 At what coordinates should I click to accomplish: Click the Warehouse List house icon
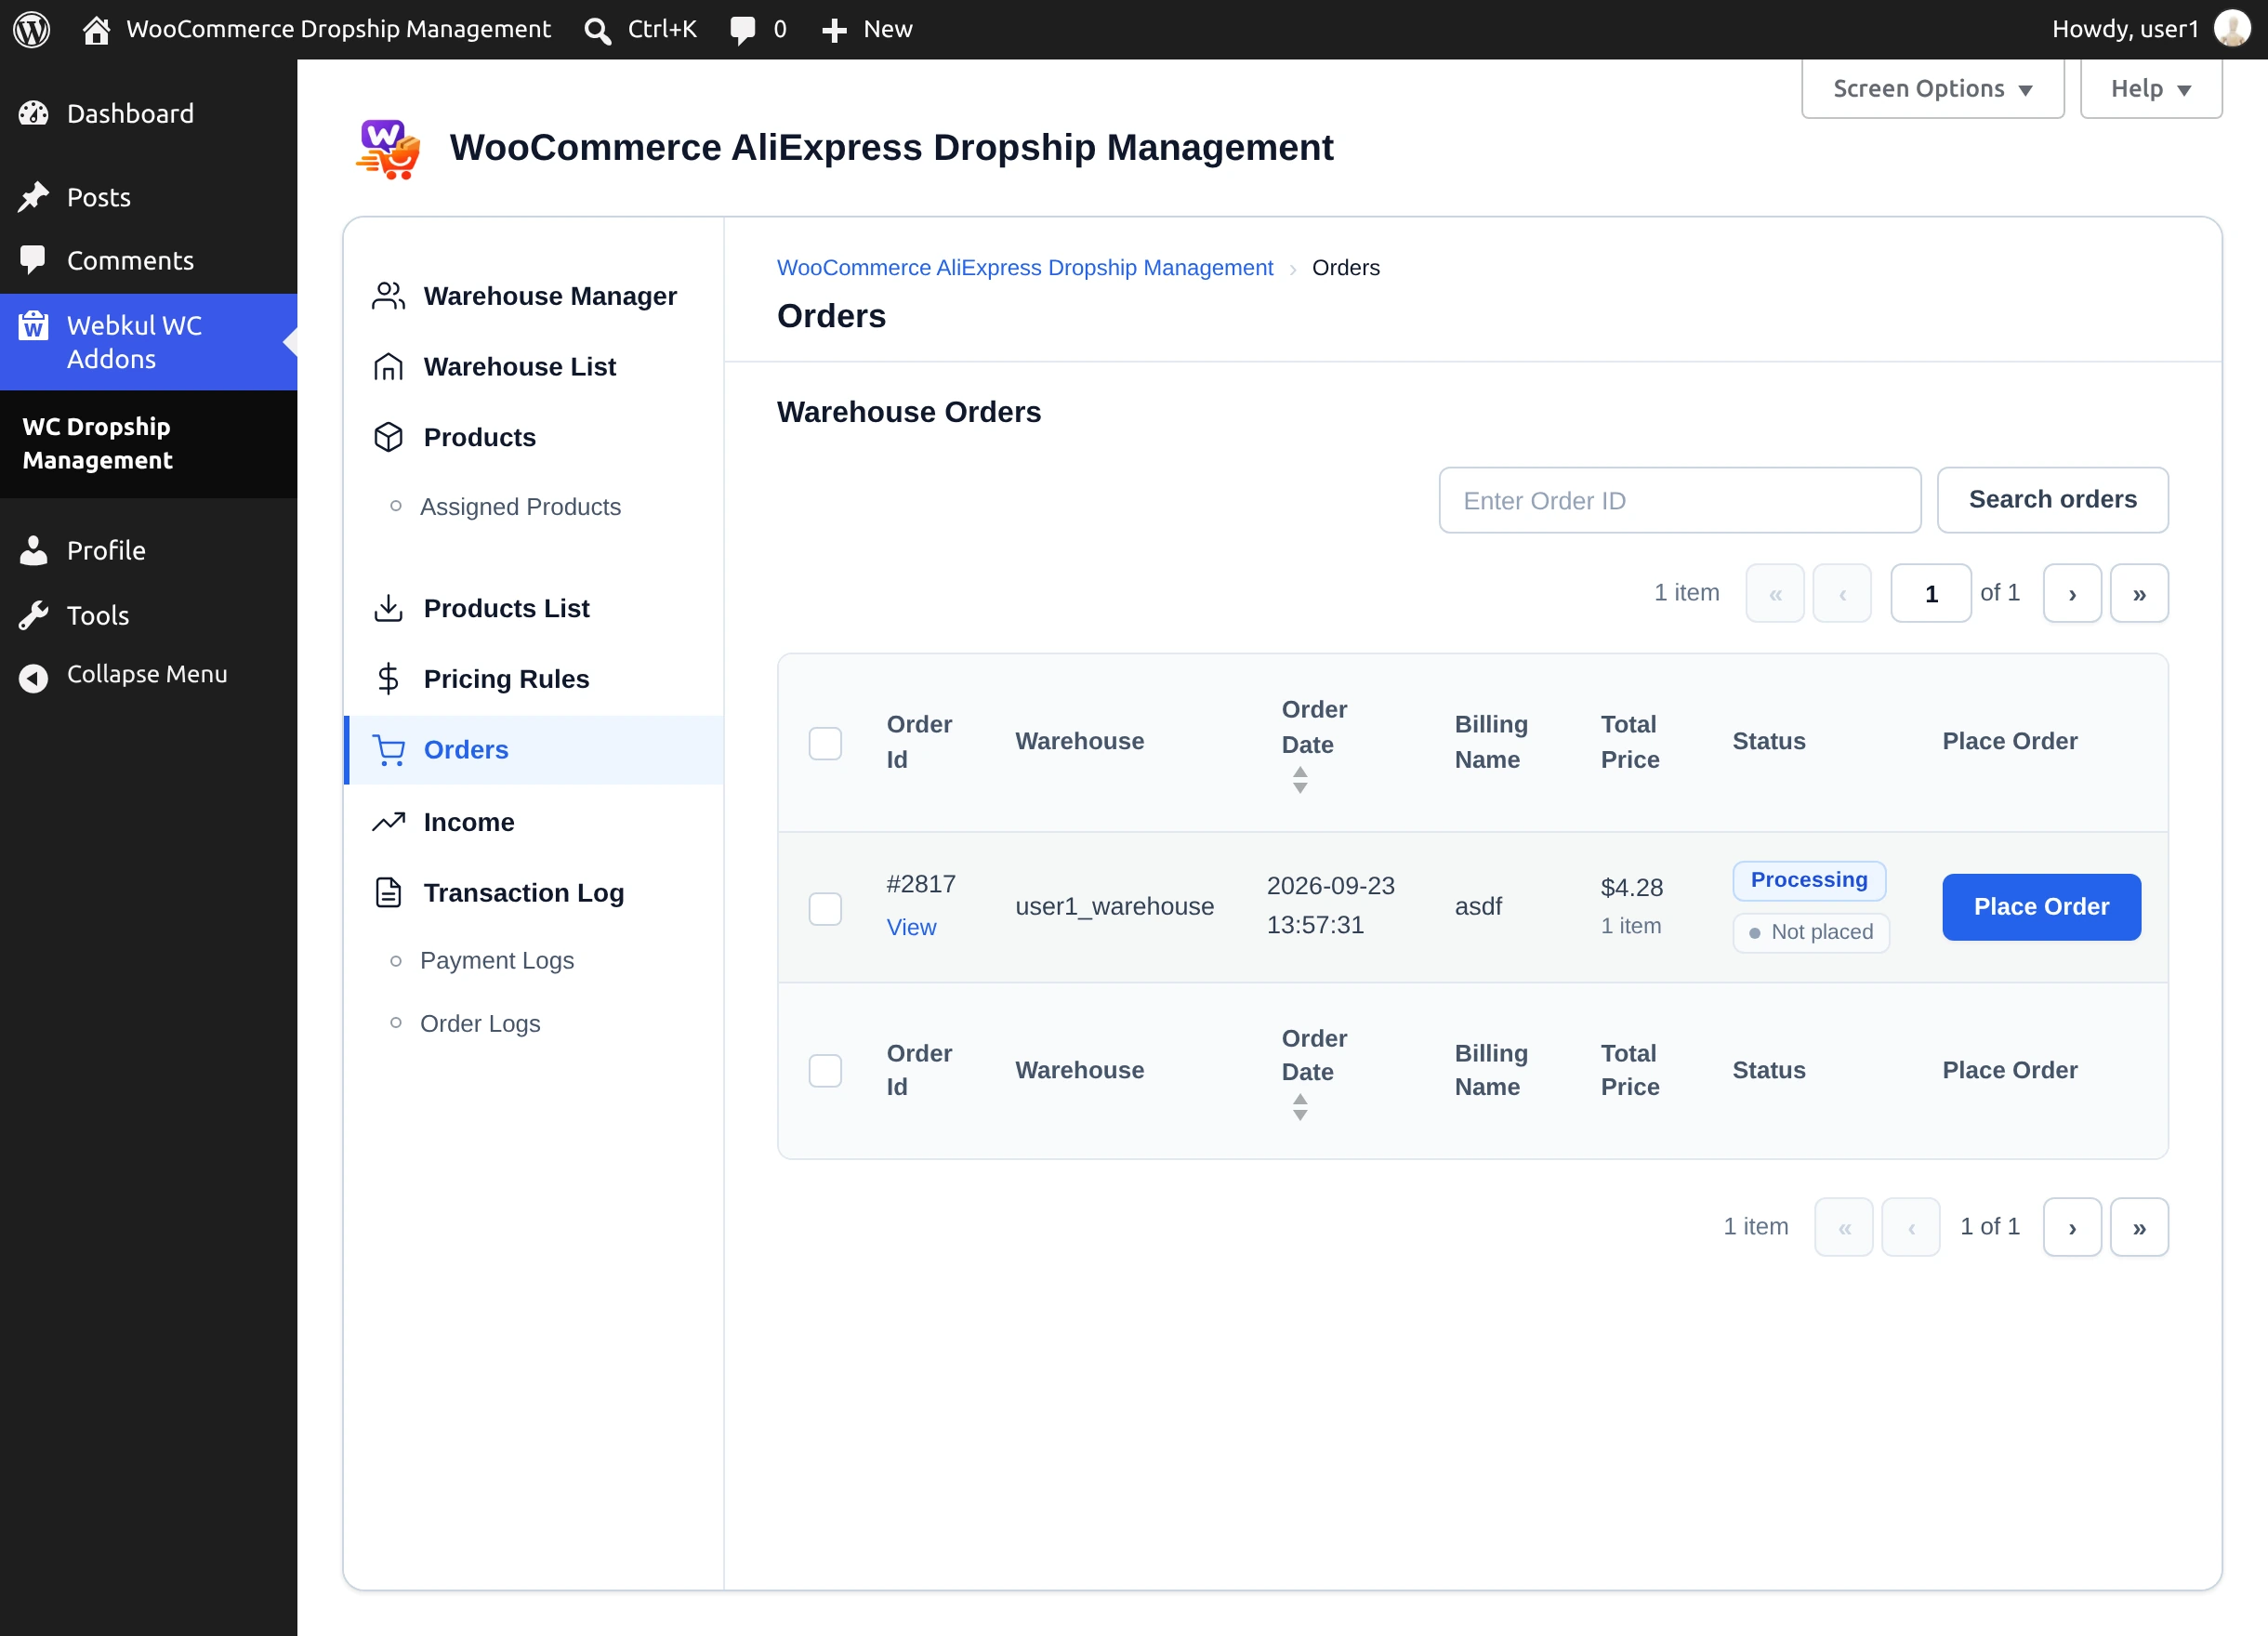[388, 367]
